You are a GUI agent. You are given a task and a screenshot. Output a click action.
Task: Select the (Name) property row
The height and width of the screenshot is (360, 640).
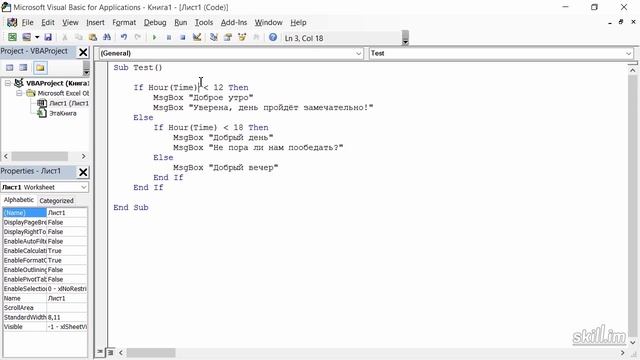point(45,213)
